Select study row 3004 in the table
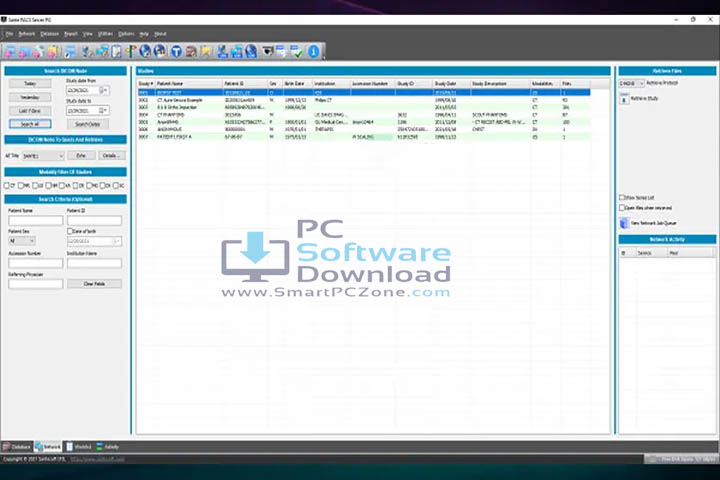This screenshot has width=720, height=480. [x=364, y=115]
